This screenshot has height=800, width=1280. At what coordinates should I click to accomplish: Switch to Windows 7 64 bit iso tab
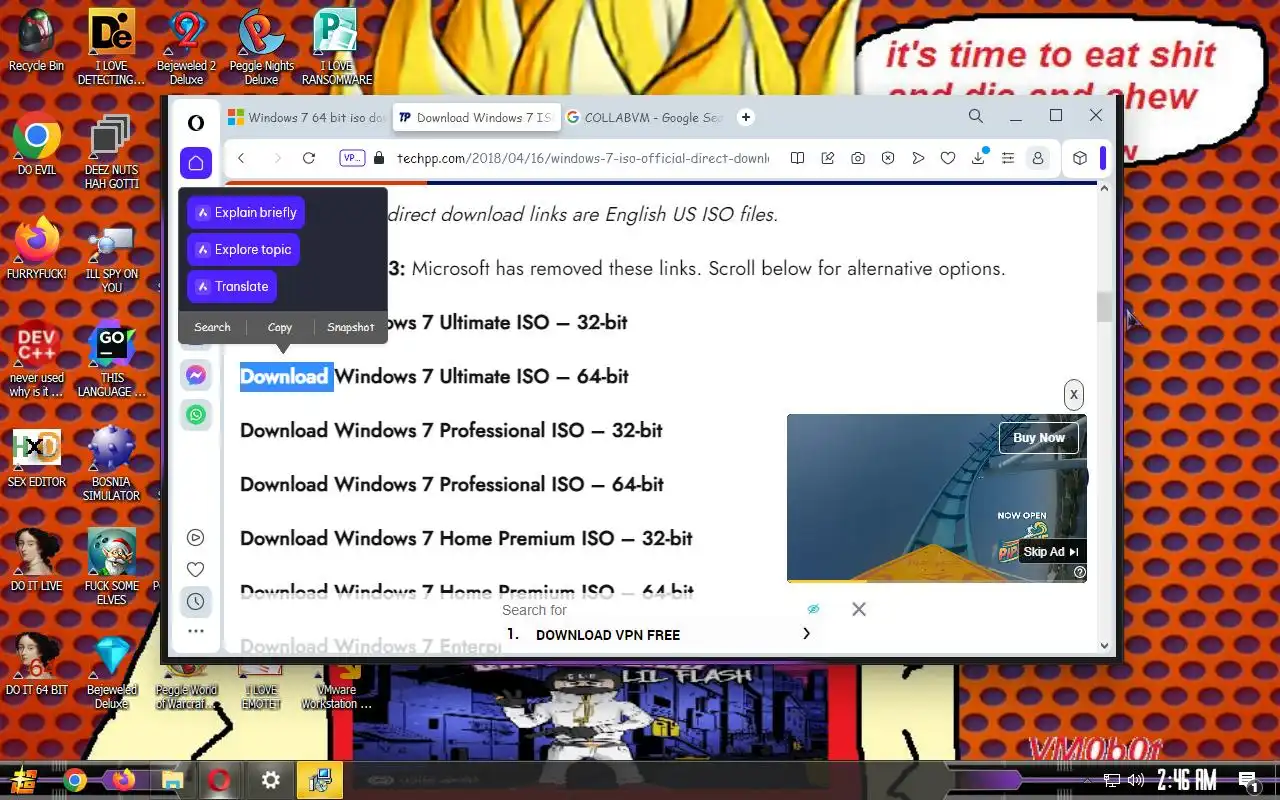click(306, 117)
